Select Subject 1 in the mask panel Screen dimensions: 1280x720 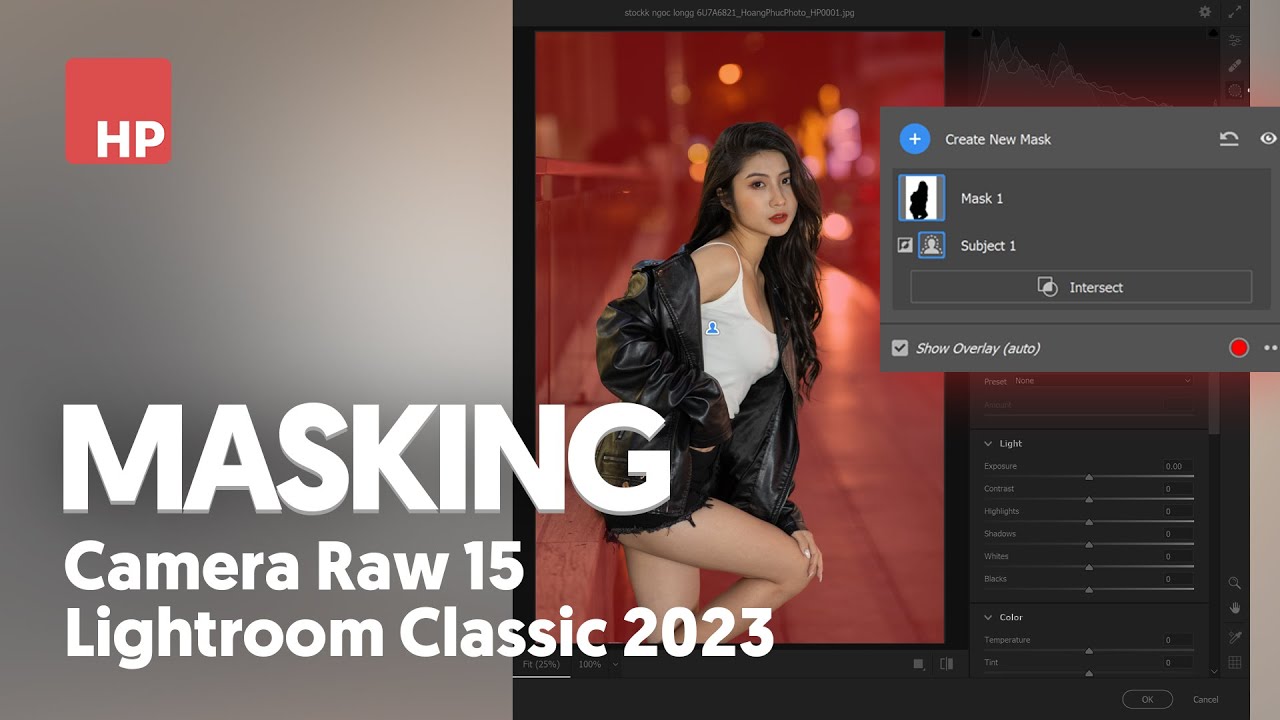point(988,245)
